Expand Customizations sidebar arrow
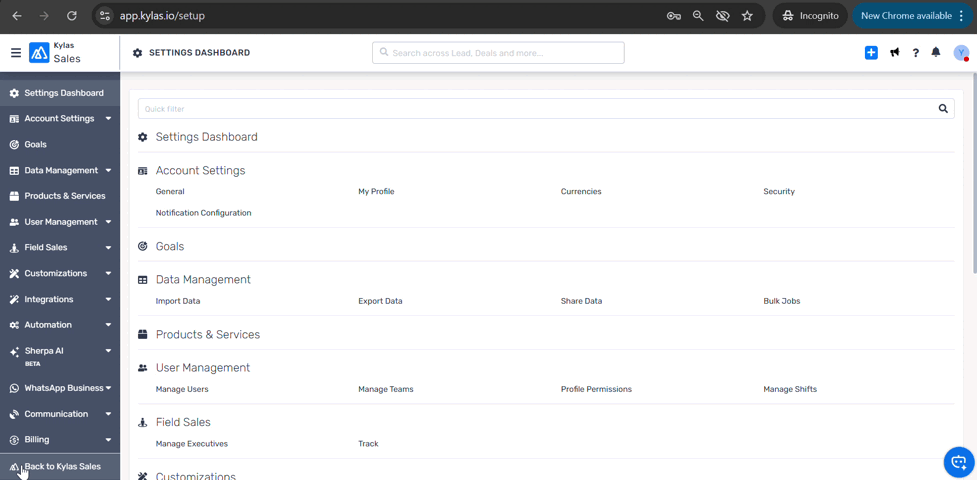977x480 pixels. (108, 274)
